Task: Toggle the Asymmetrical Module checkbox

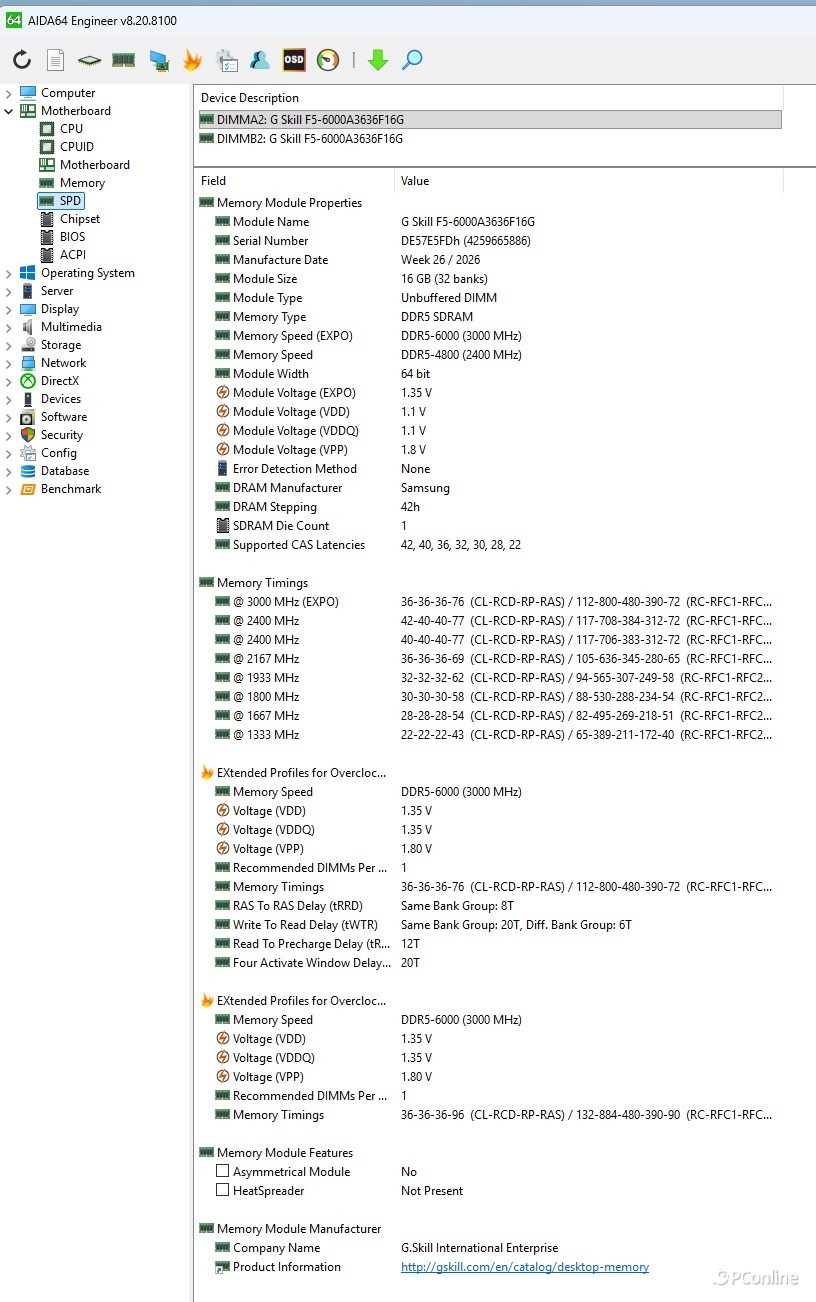Action: (x=223, y=1171)
